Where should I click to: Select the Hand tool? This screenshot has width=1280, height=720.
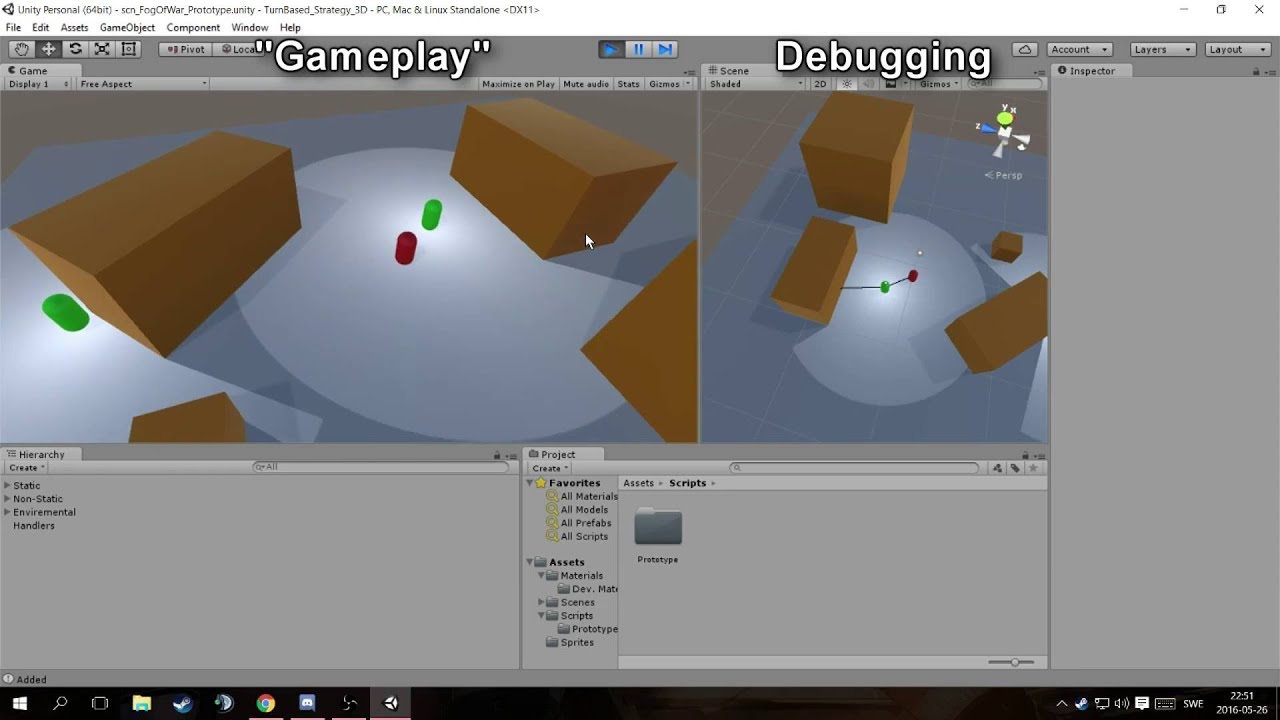pos(21,49)
